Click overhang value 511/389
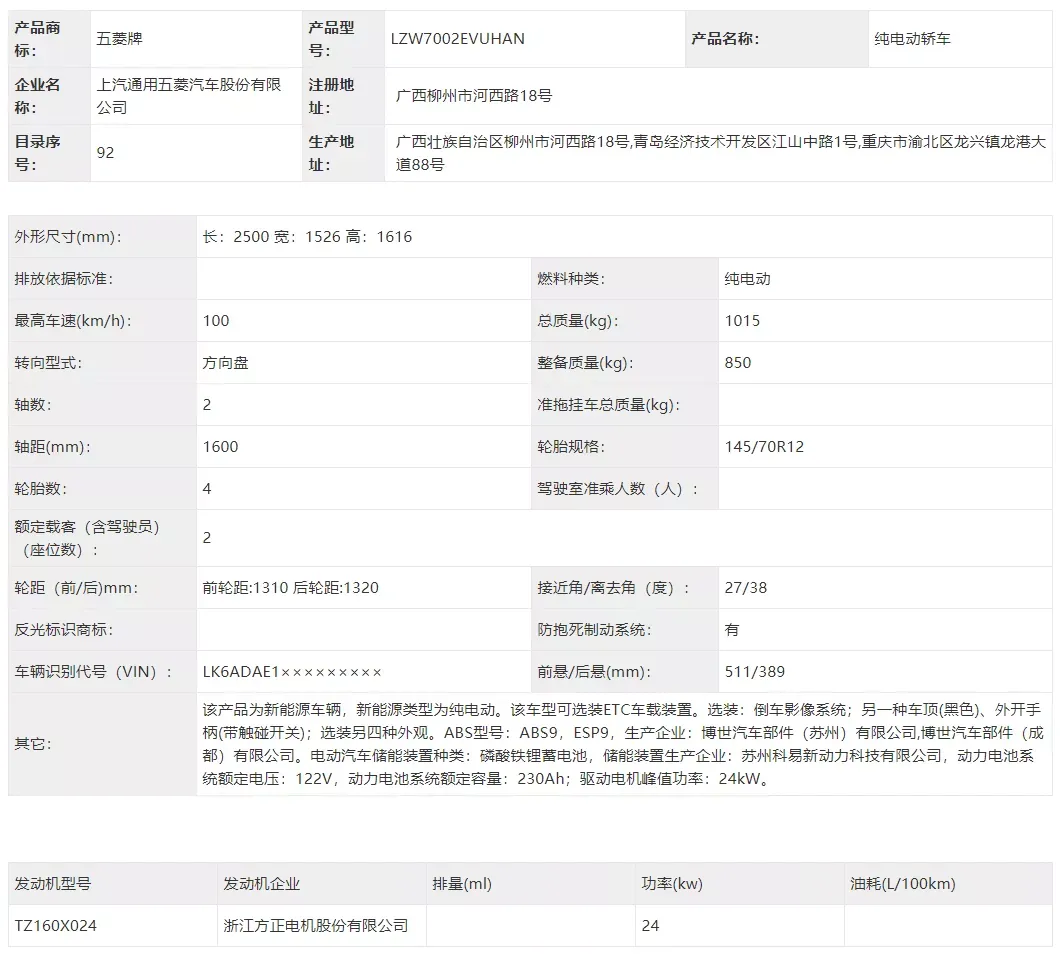This screenshot has width=1060, height=955. click(754, 671)
